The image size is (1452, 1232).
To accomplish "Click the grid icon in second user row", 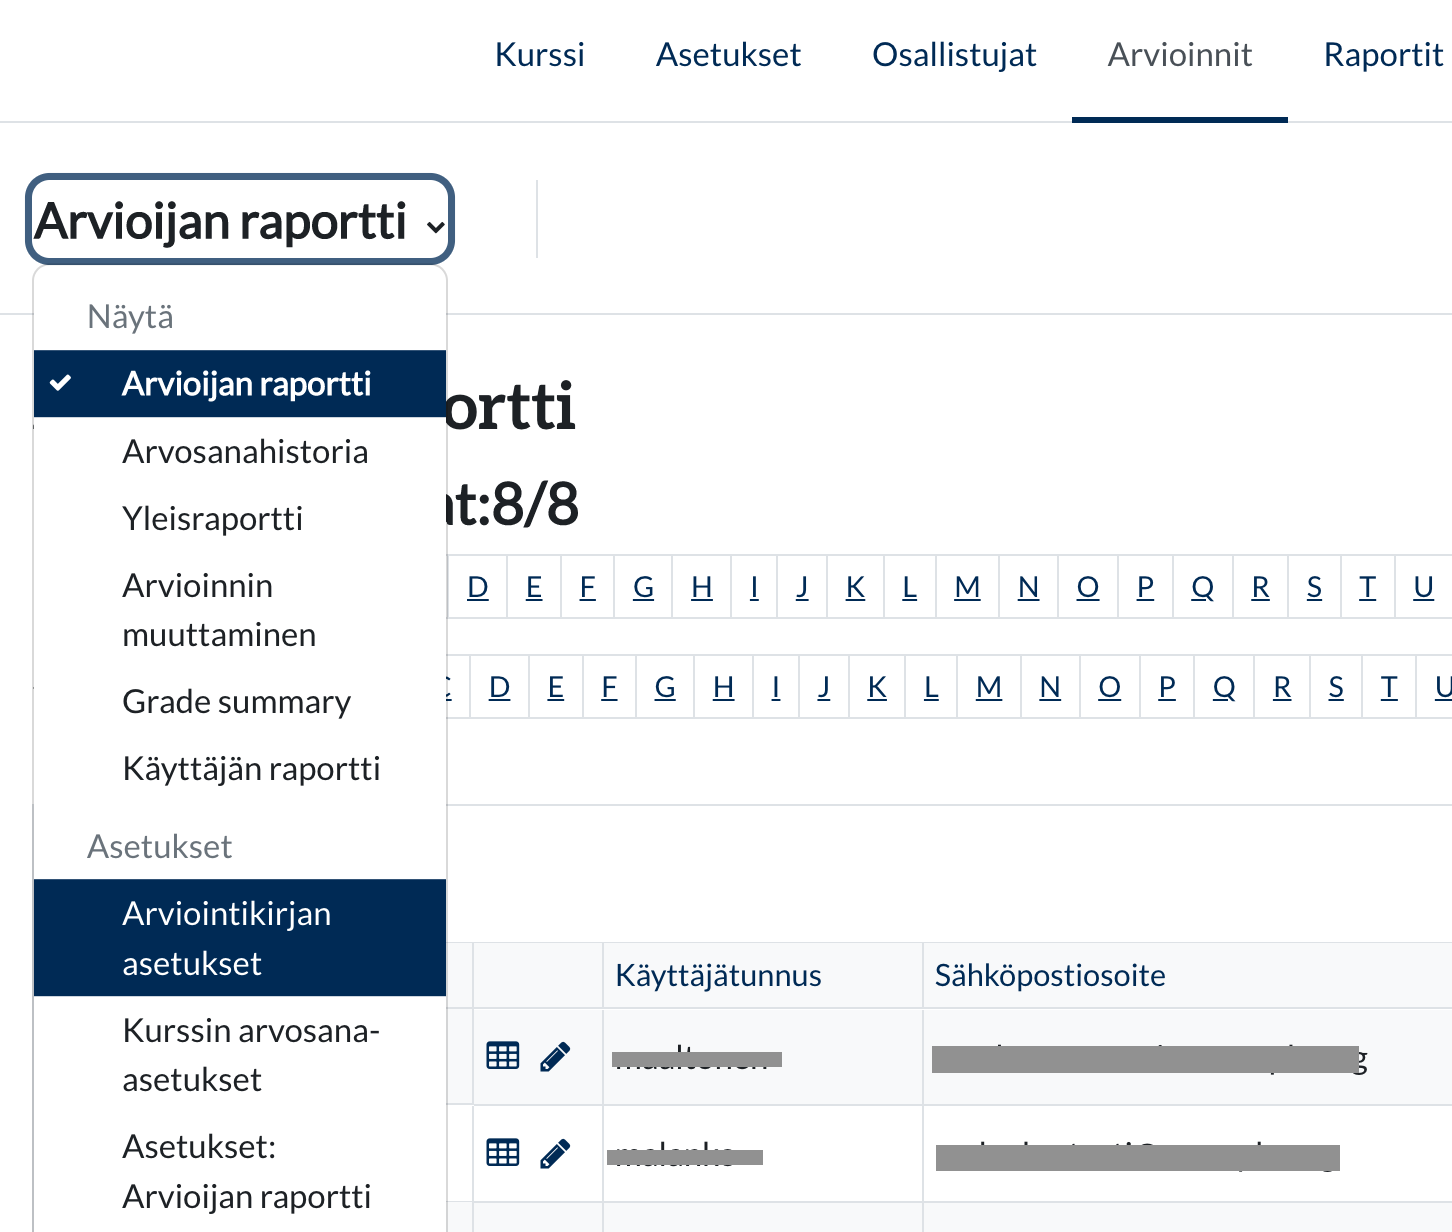I will (x=502, y=1153).
